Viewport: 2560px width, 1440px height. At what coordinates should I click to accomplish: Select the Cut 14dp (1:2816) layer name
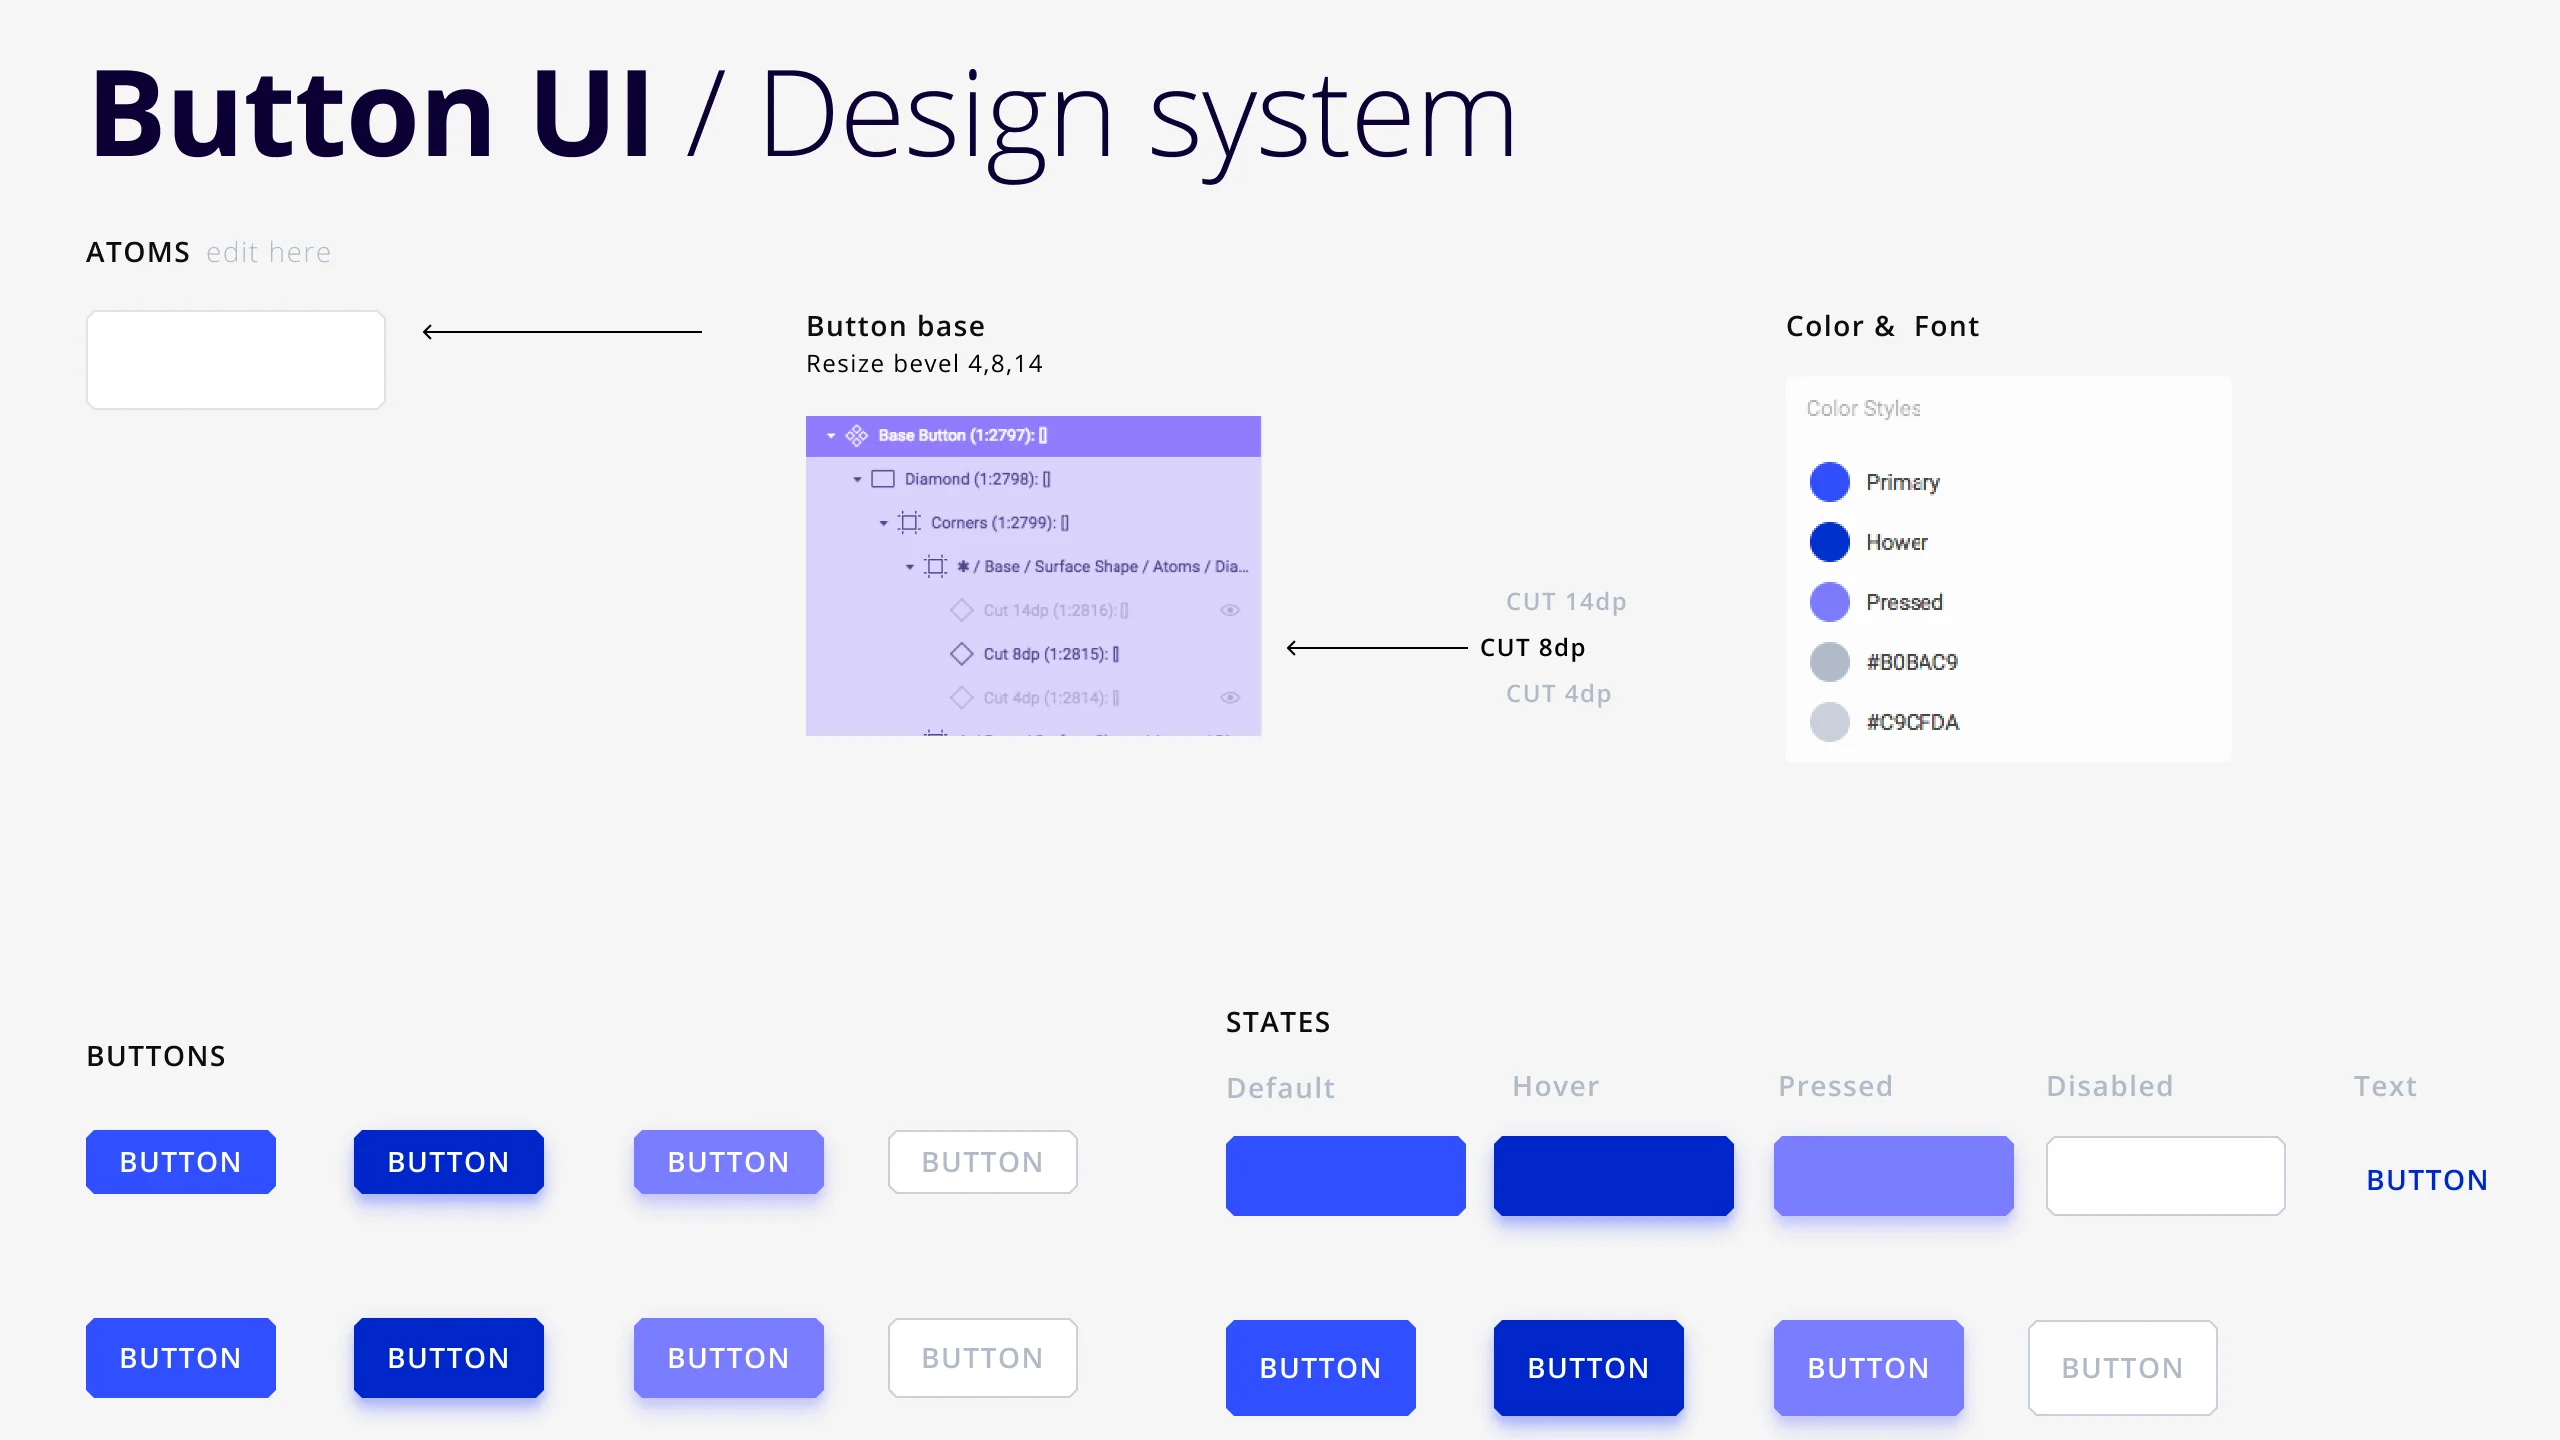coord(1056,610)
